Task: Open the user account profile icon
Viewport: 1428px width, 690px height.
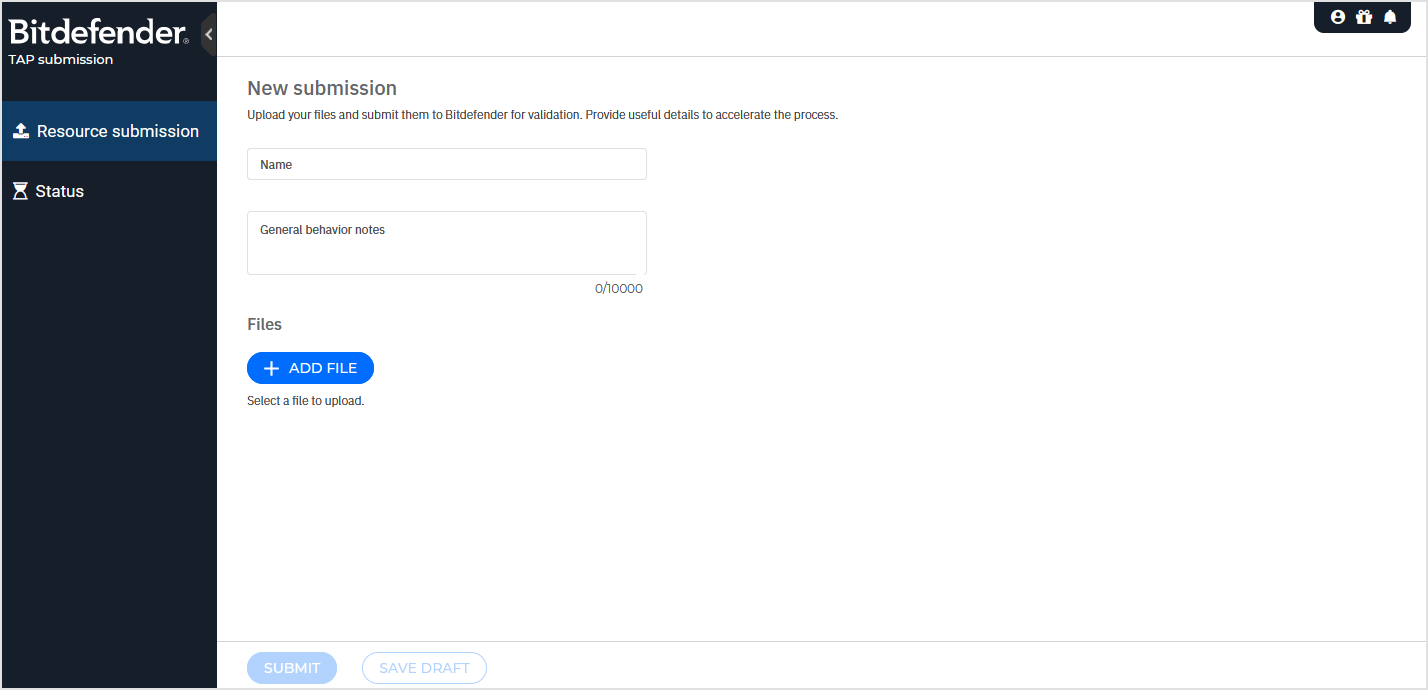Action: 1338,17
